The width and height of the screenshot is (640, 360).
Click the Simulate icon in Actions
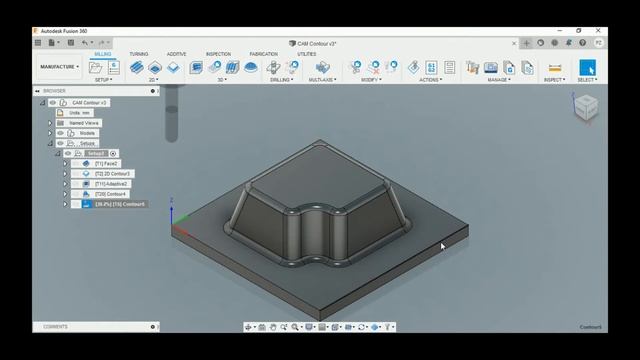click(x=413, y=67)
